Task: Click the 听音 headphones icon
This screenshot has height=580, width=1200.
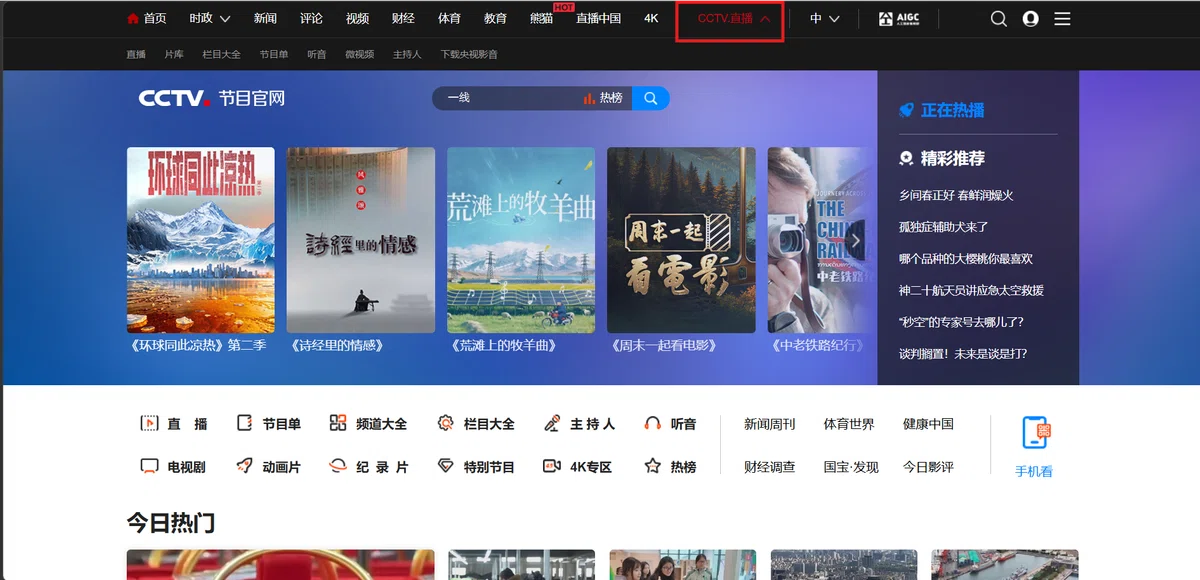Action: (653, 424)
